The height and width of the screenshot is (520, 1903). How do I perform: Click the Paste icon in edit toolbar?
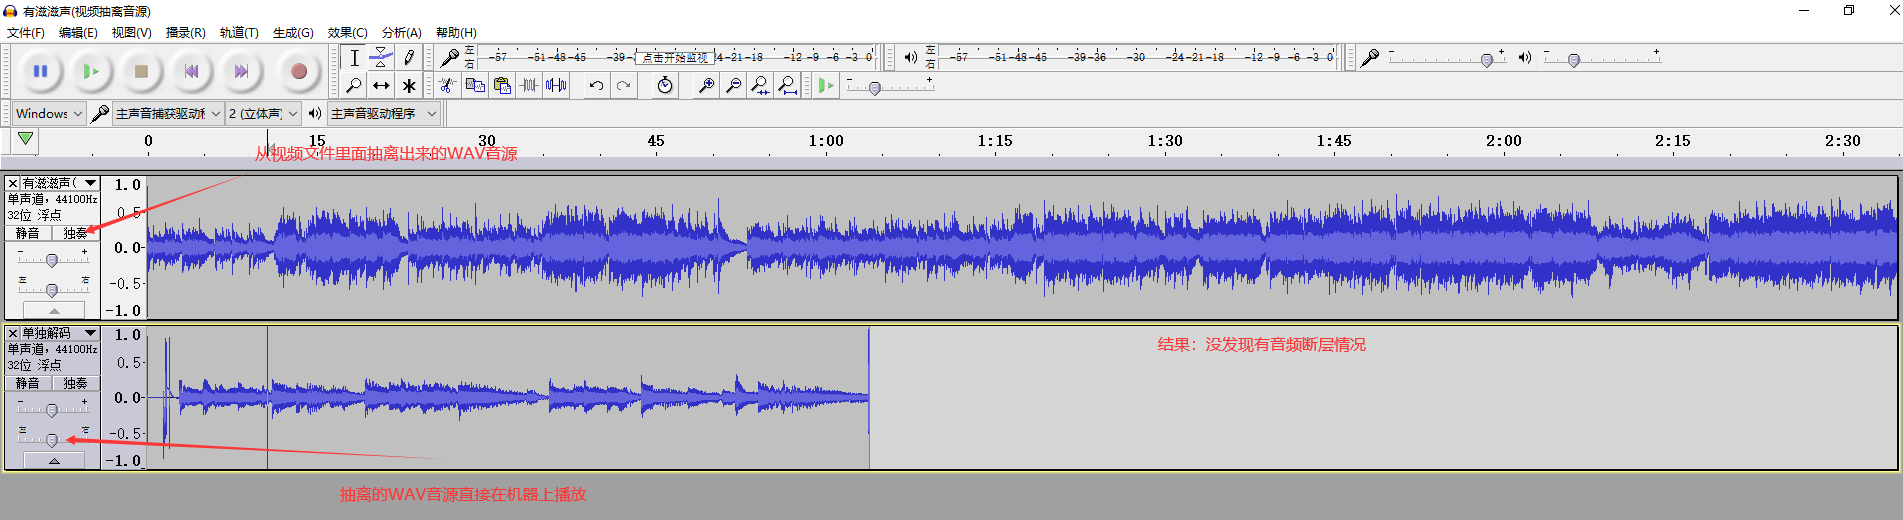tap(502, 85)
